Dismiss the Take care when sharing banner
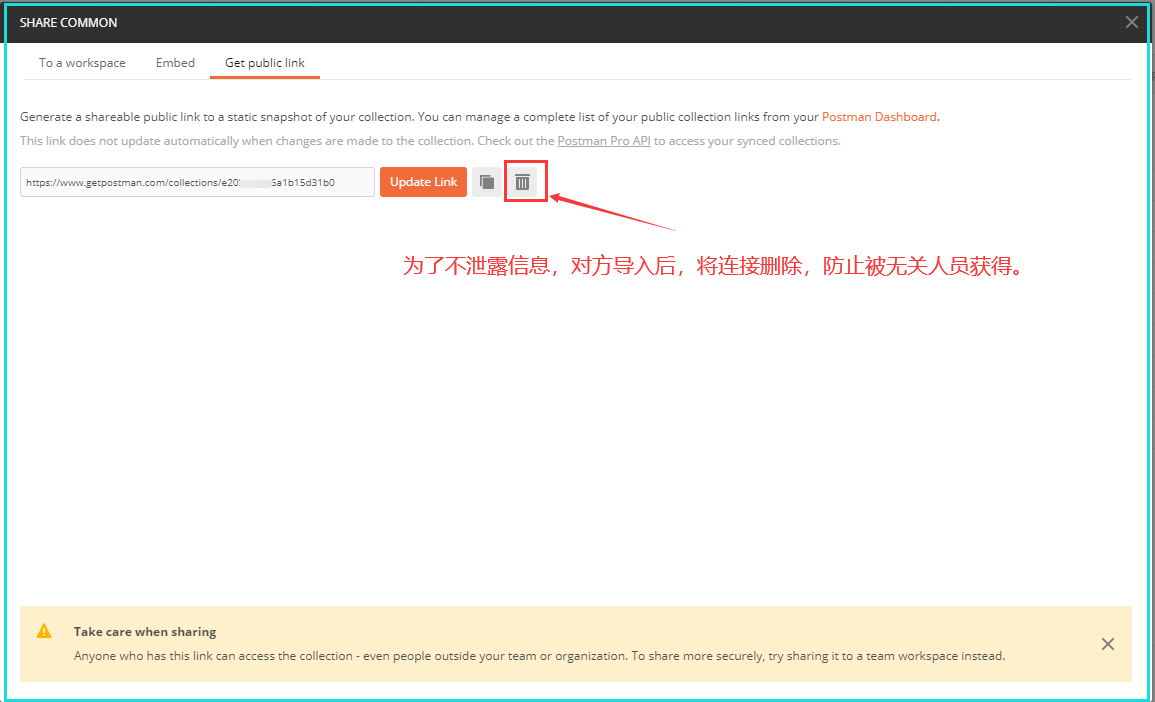 [x=1107, y=644]
